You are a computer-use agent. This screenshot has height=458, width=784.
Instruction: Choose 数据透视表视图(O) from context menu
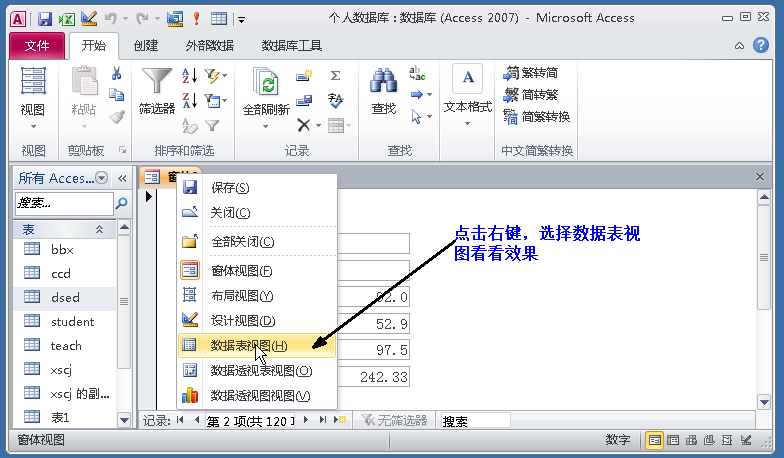pos(256,370)
